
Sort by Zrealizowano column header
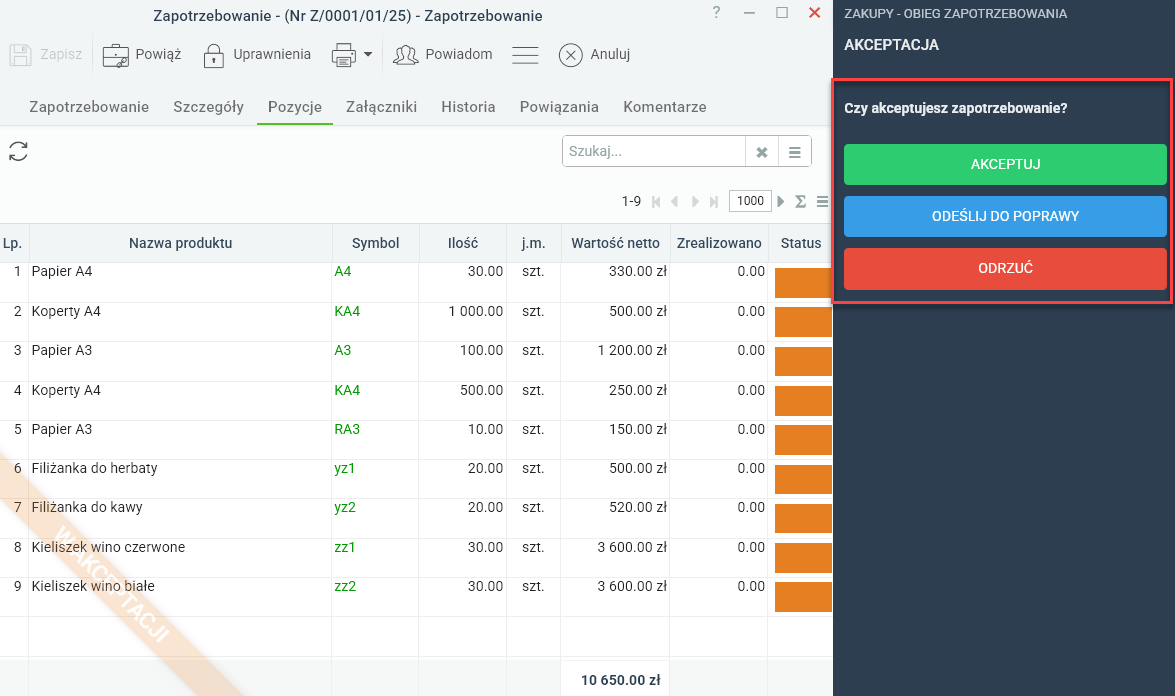click(x=719, y=243)
